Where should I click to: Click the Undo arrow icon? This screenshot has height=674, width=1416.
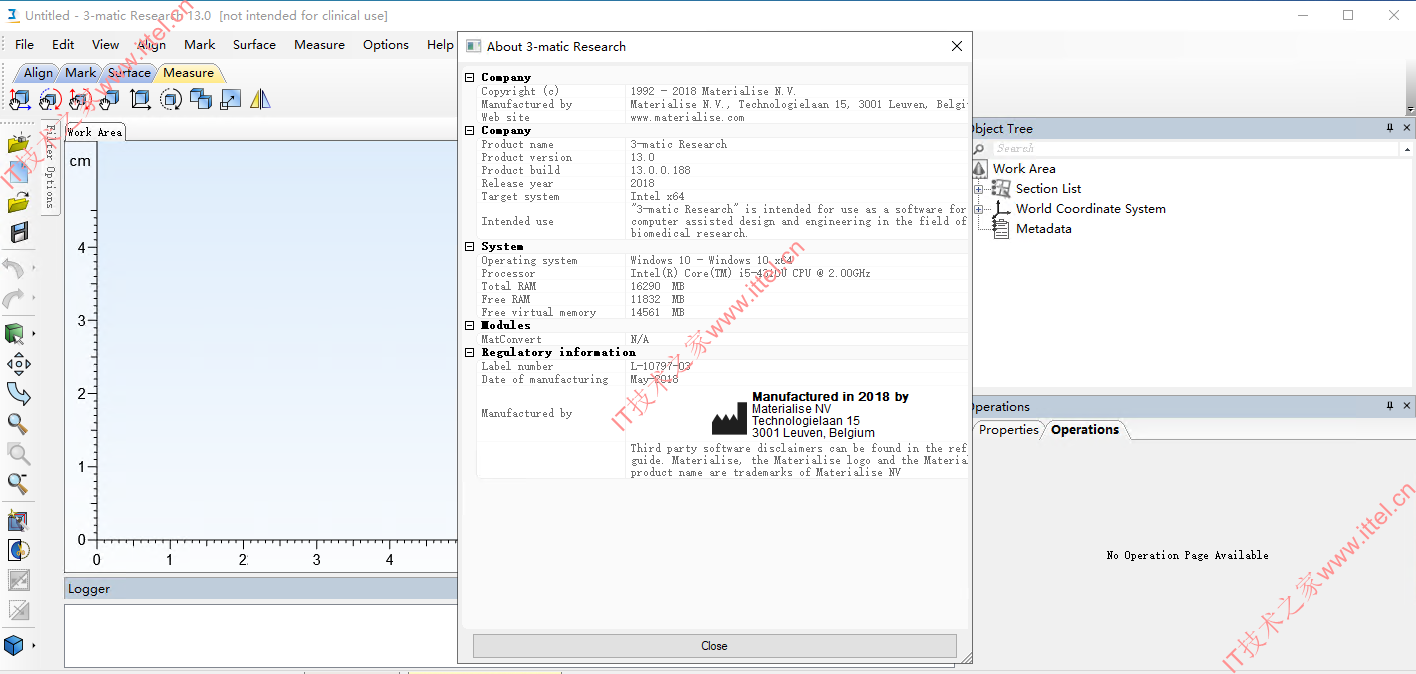[x=15, y=268]
